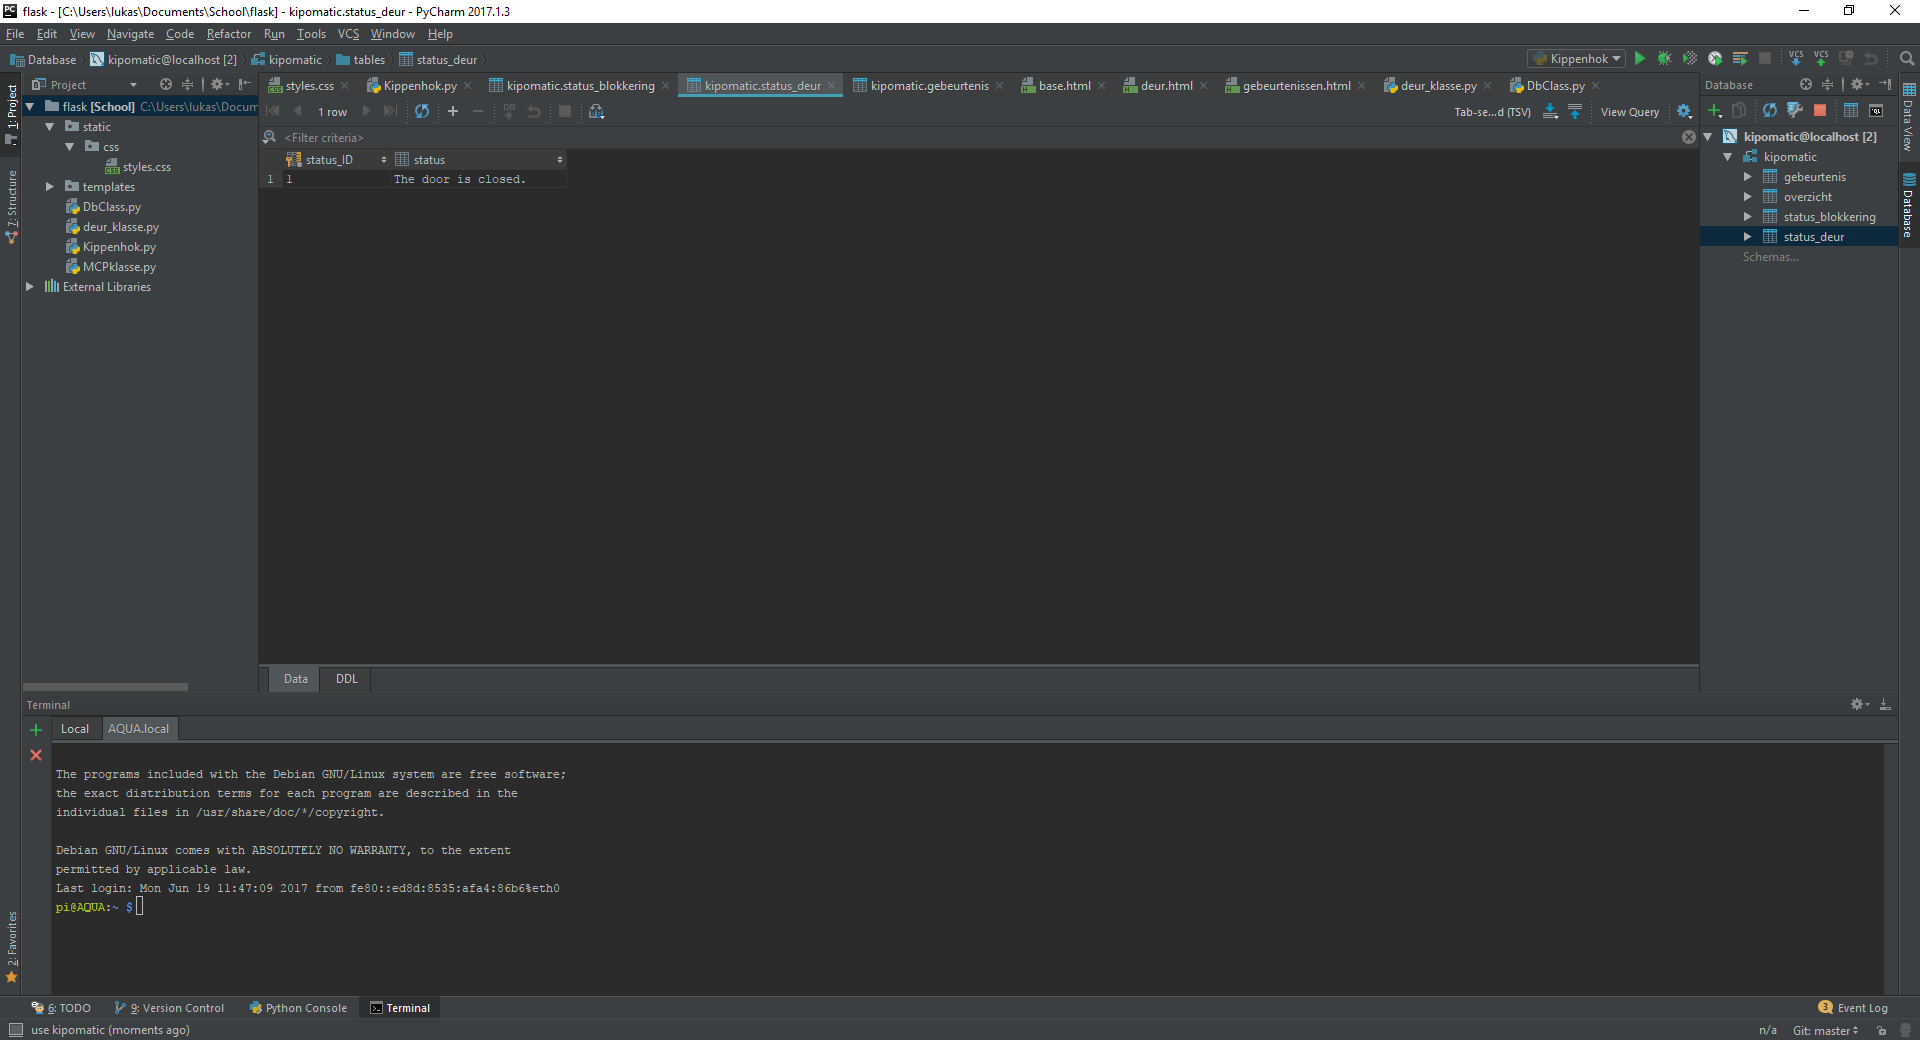This screenshot has height=1040, width=1920.
Task: Expand the gebeurtenis table node
Action: tap(1747, 177)
